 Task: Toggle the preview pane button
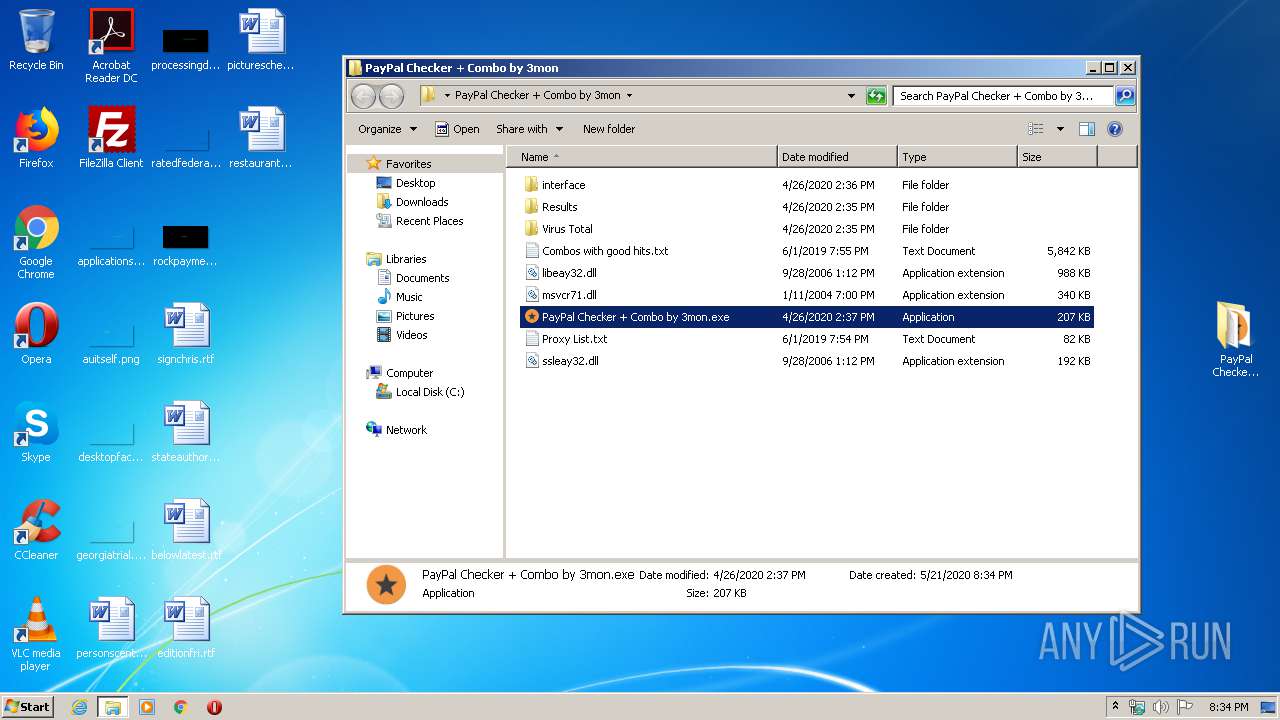(1087, 129)
